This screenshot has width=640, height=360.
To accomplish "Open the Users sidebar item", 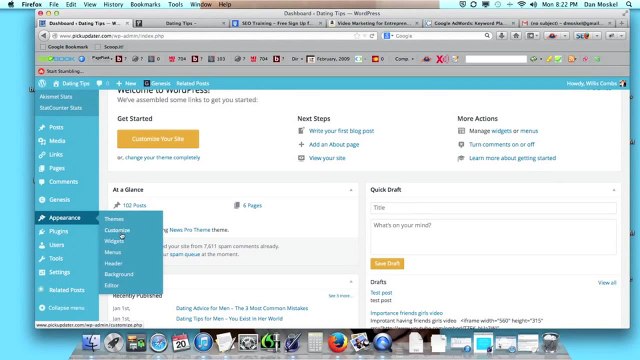I will click(x=56, y=245).
